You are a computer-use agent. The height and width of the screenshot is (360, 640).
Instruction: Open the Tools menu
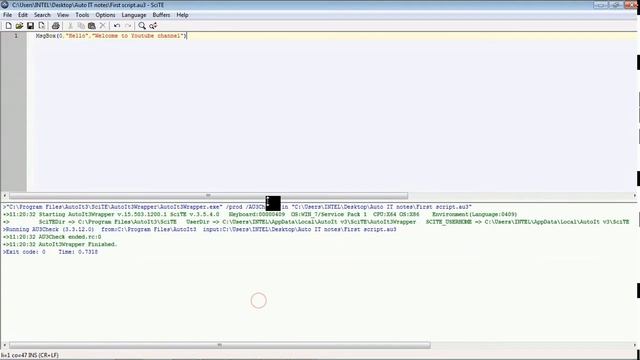click(x=82, y=15)
